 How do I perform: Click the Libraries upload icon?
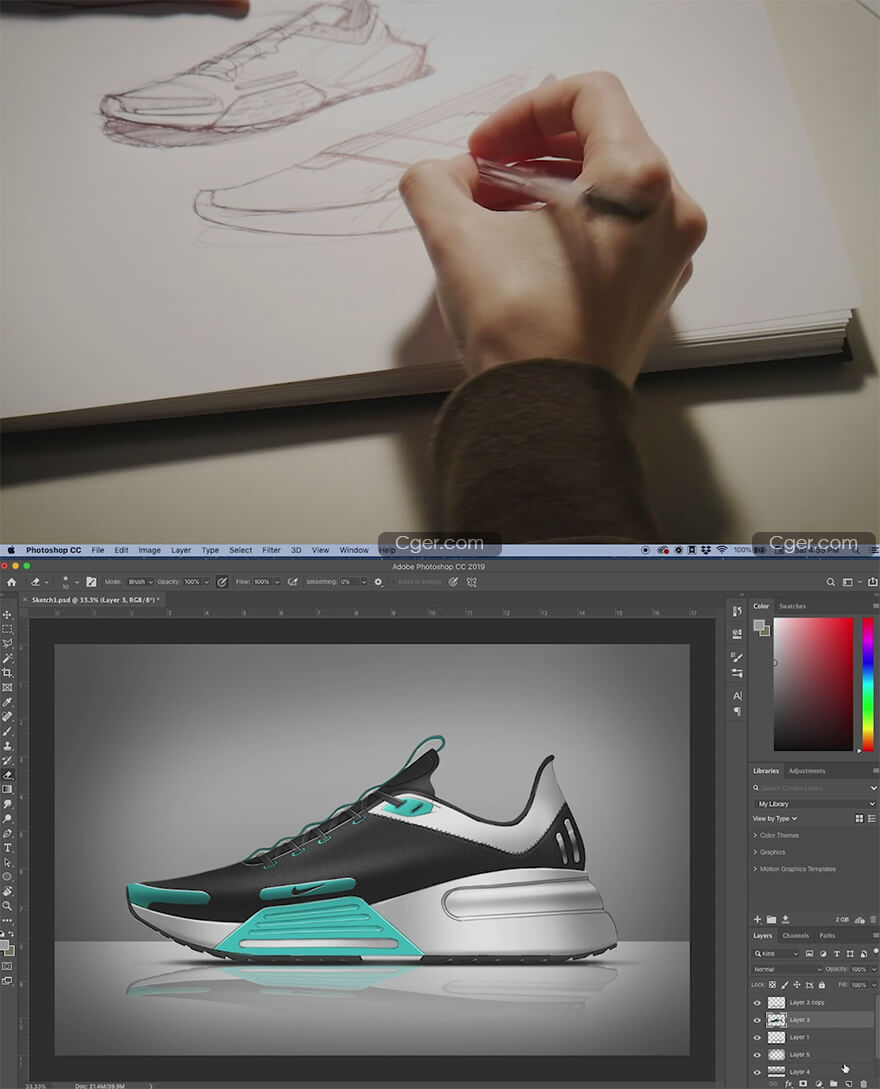pos(786,920)
